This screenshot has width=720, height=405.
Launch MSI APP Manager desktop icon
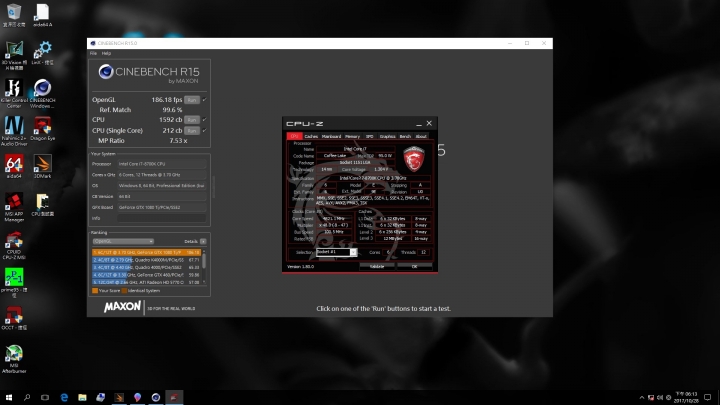(x=14, y=208)
